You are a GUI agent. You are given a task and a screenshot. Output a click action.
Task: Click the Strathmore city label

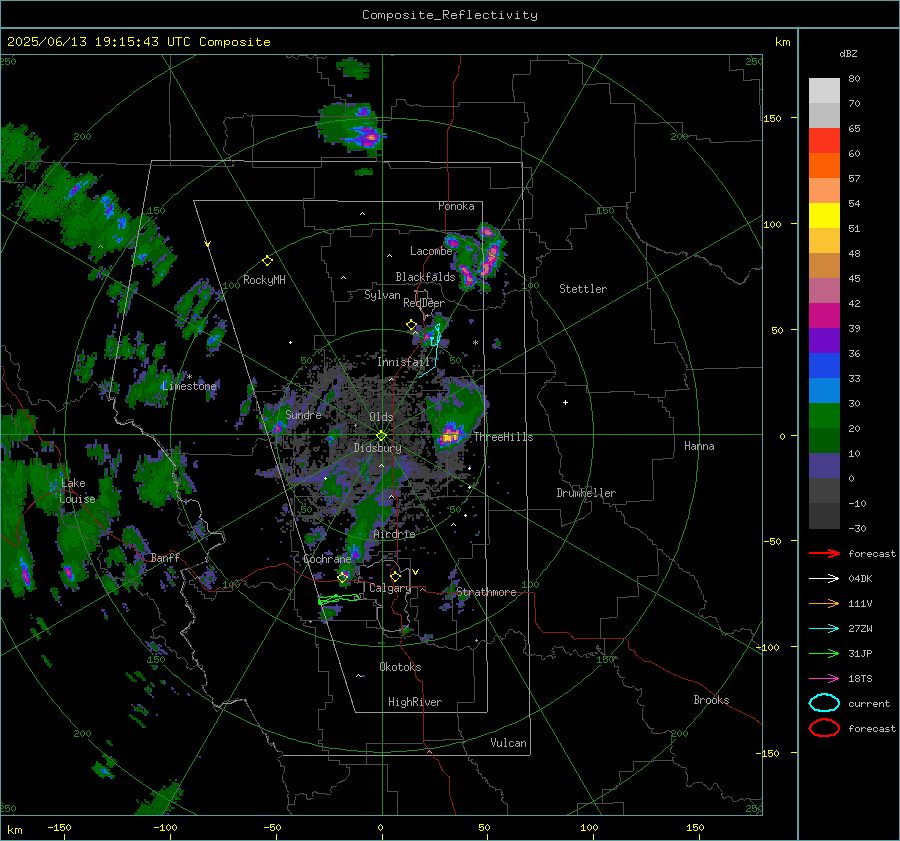click(x=486, y=592)
